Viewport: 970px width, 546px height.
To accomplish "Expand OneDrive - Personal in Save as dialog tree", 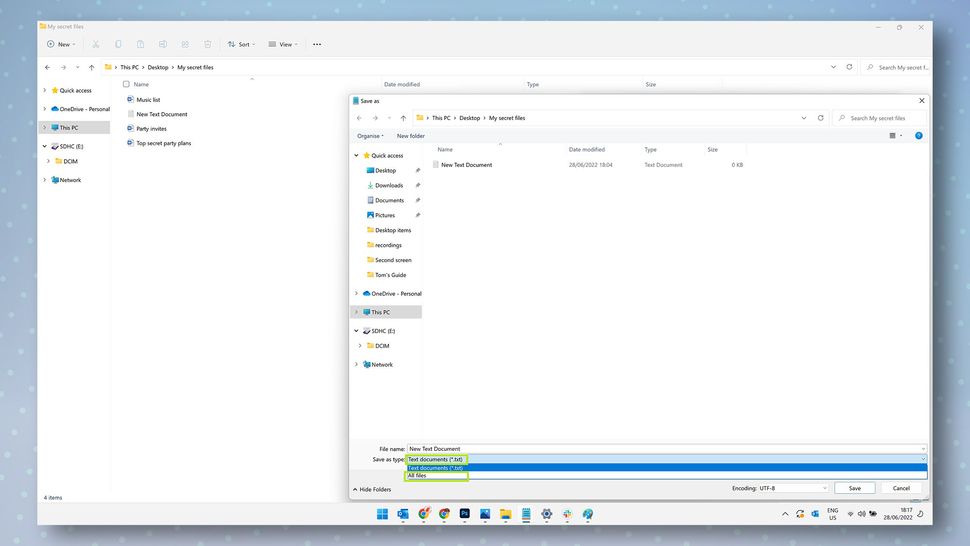I will pyautogui.click(x=356, y=294).
